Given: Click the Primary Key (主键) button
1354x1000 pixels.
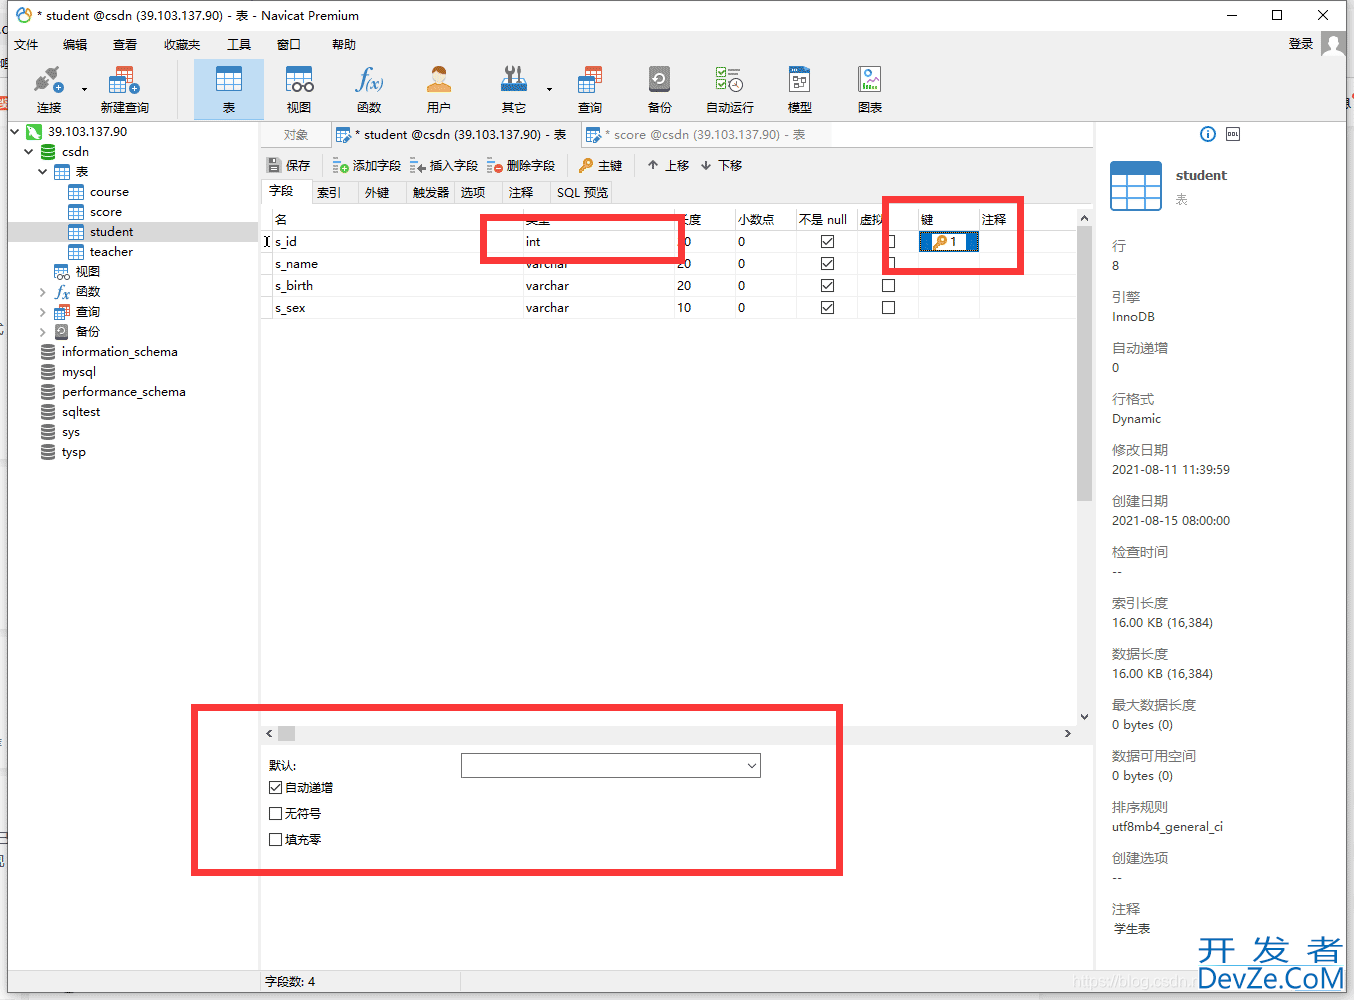Looking at the screenshot, I should [600, 165].
